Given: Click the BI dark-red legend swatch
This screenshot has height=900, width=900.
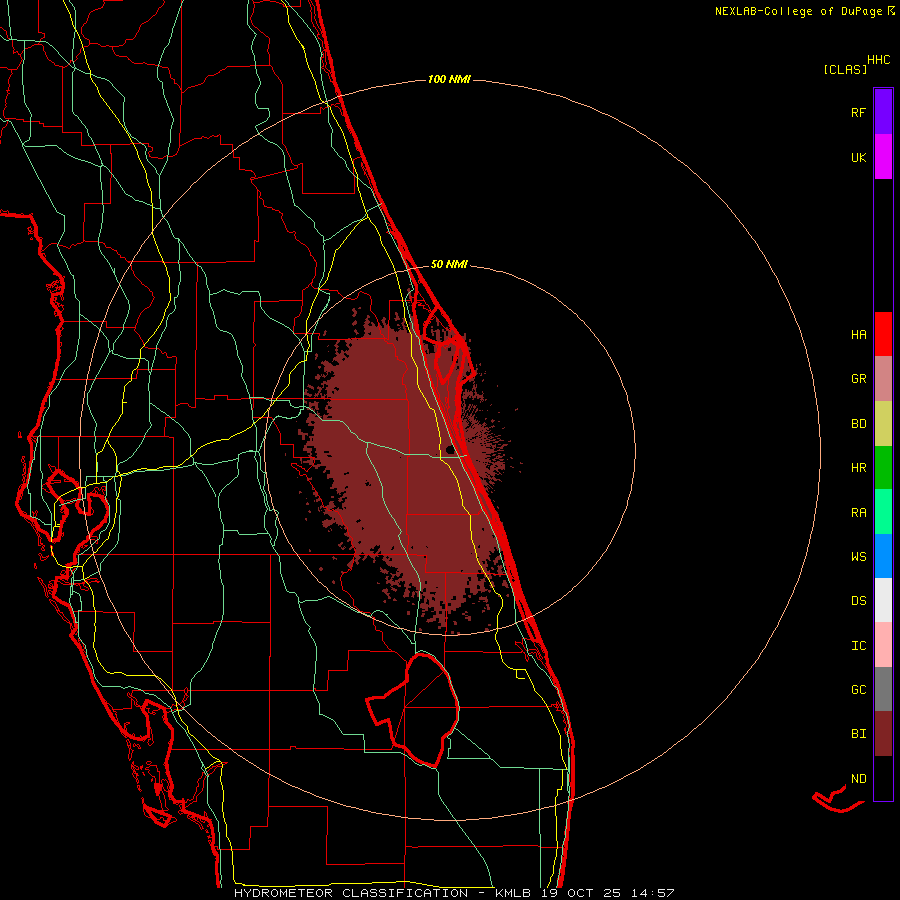Looking at the screenshot, I should click(883, 734).
